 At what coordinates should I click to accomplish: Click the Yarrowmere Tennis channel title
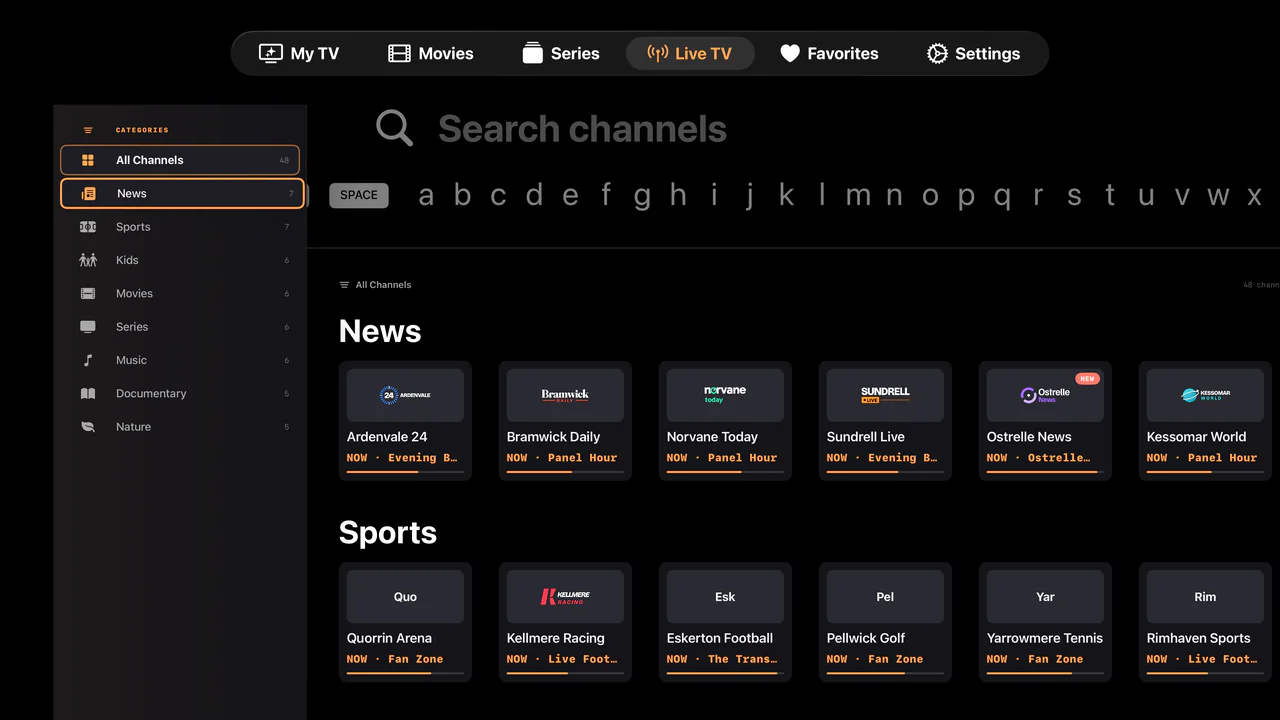(1045, 638)
